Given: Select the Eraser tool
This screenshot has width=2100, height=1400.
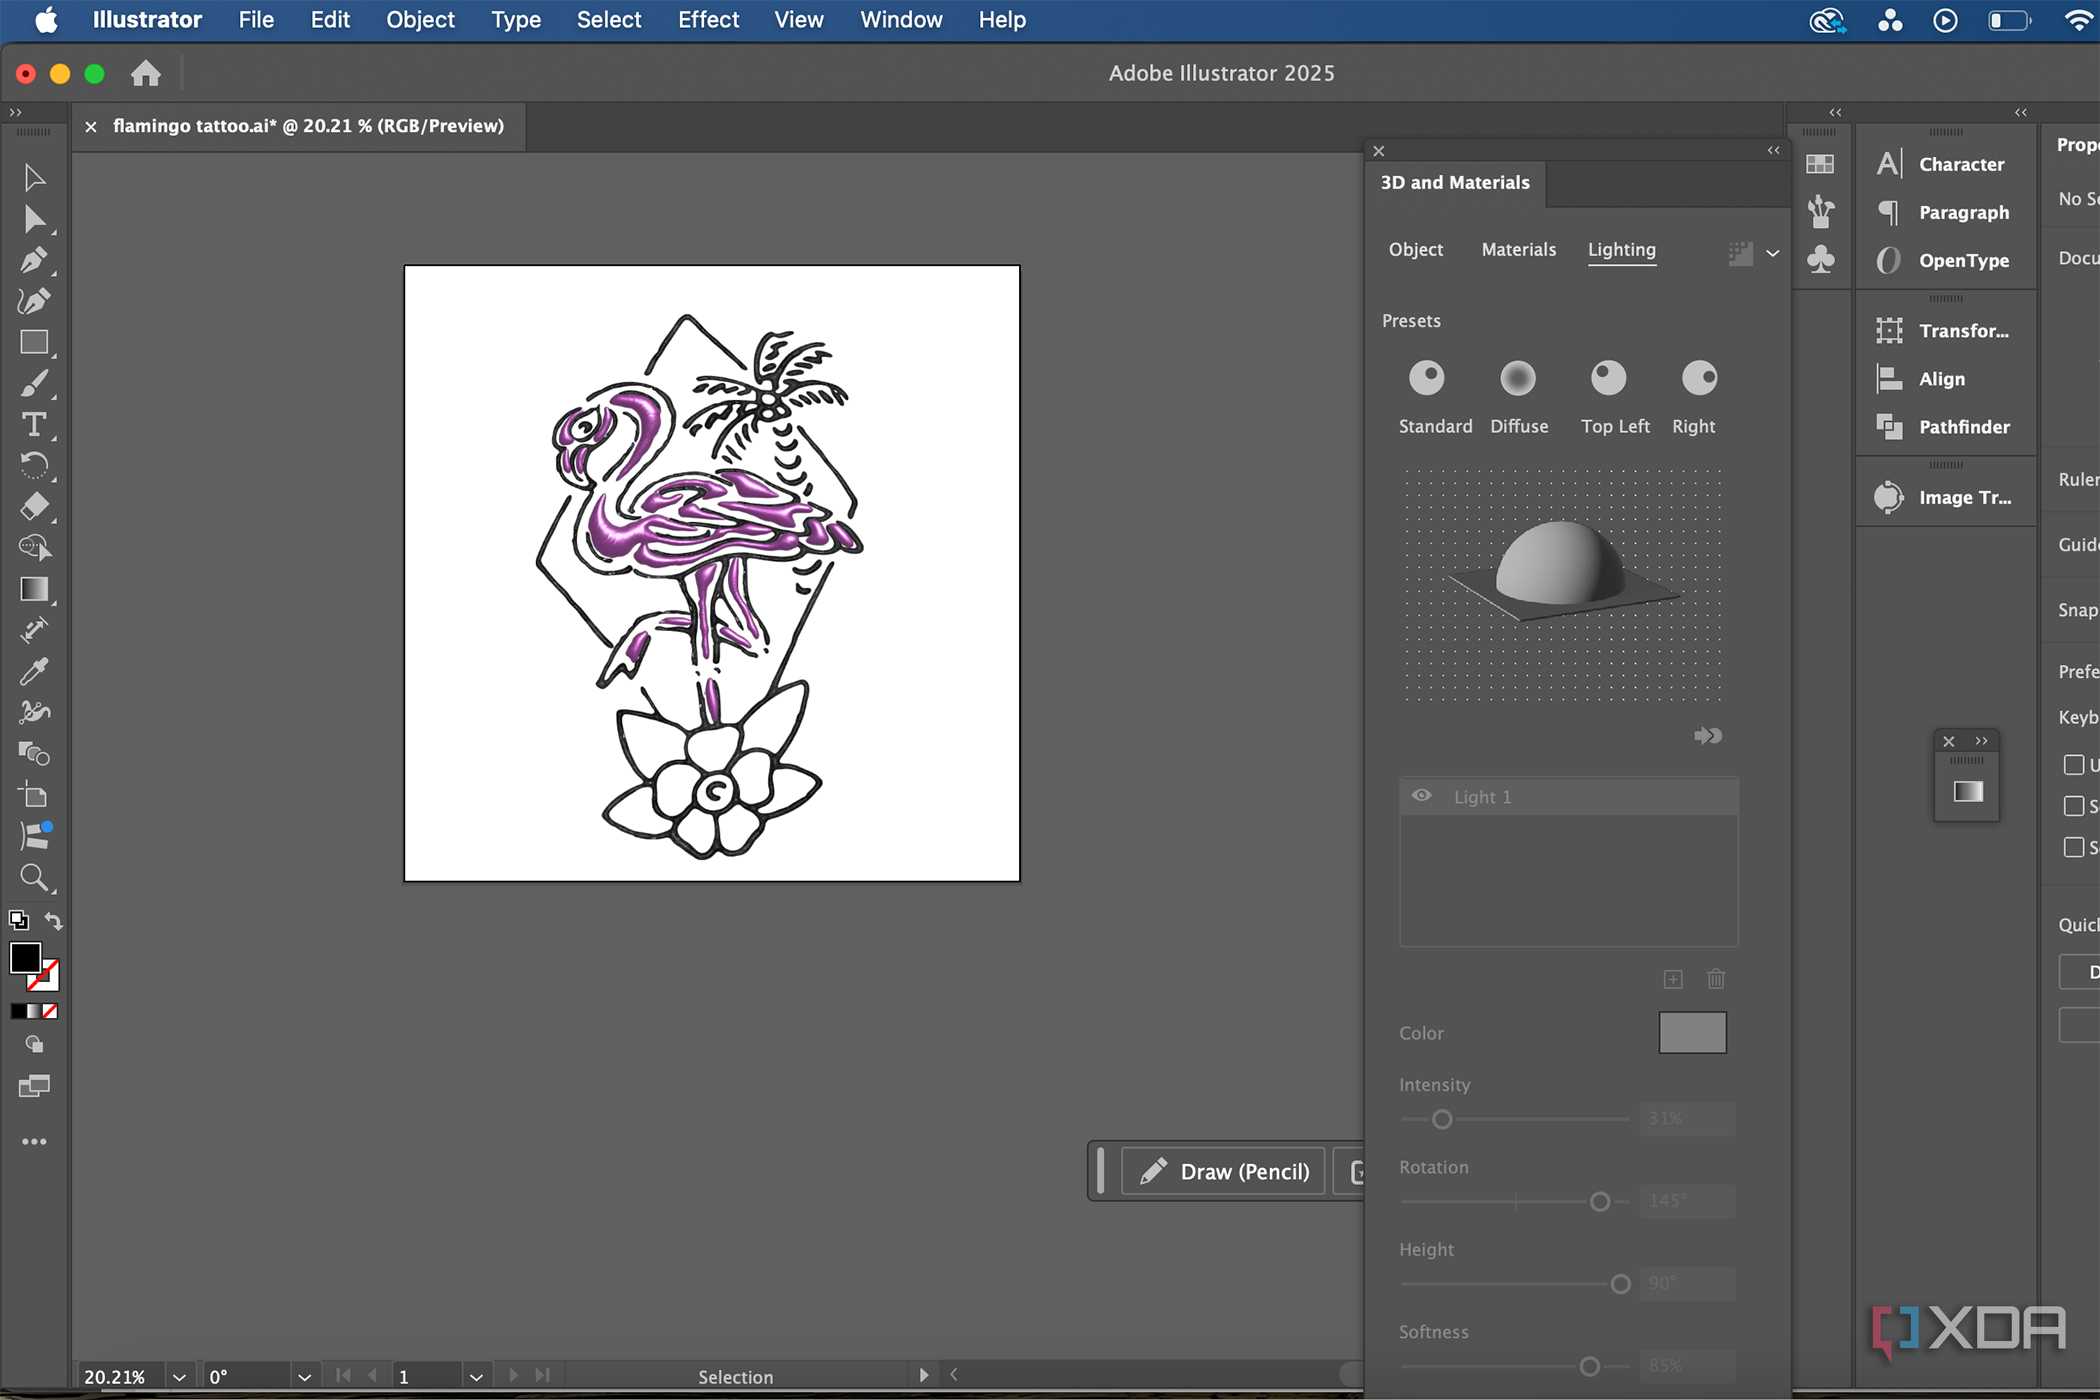Looking at the screenshot, I should [34, 506].
